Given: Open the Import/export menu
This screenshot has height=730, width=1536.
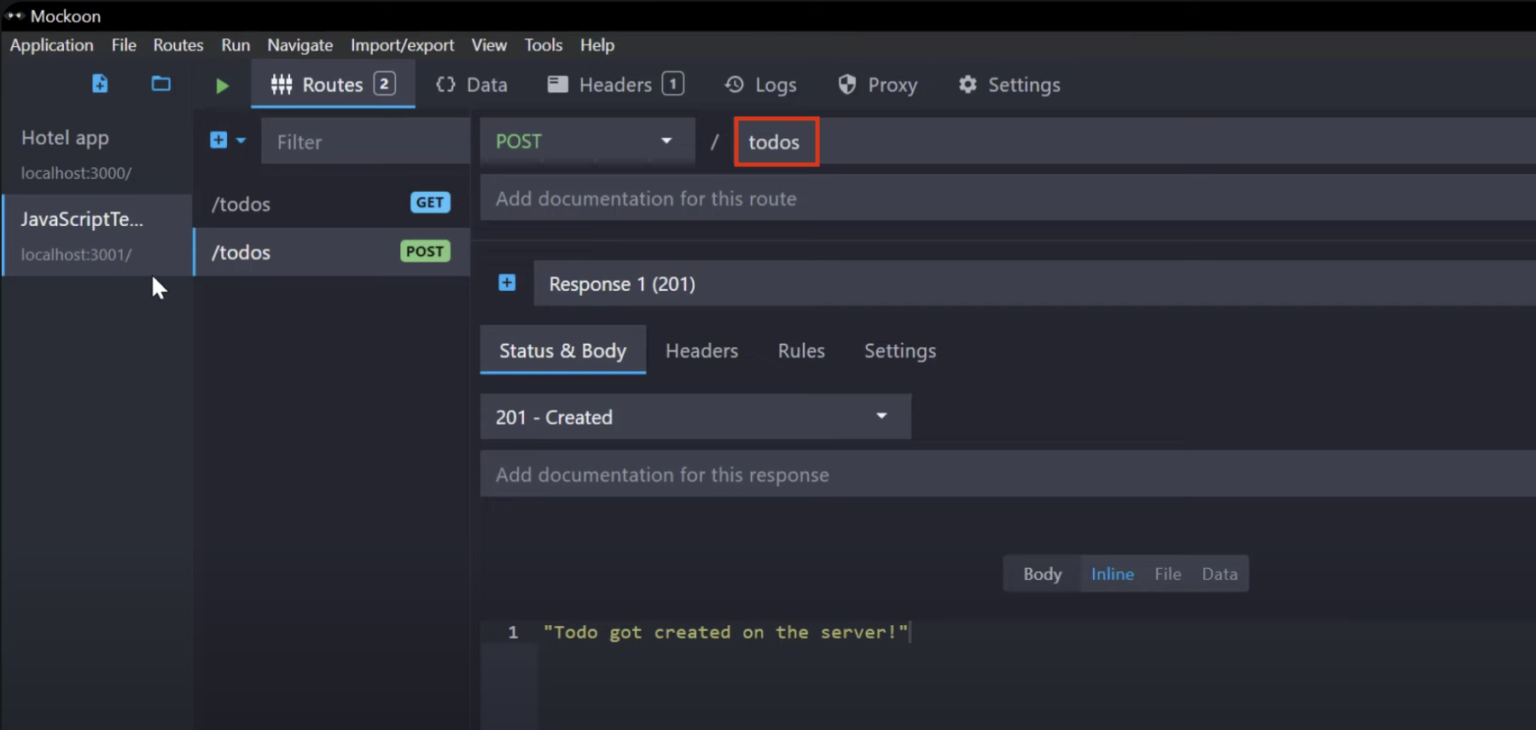Looking at the screenshot, I should [x=402, y=45].
